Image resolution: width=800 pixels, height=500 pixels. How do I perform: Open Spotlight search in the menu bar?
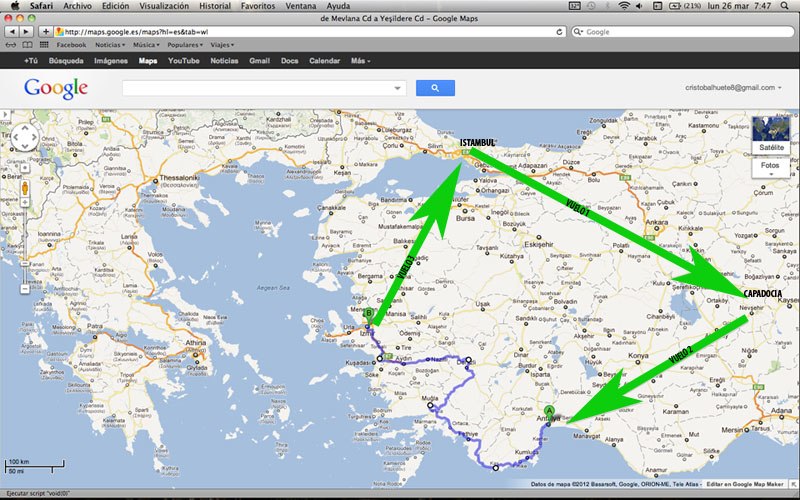[x=784, y=6]
